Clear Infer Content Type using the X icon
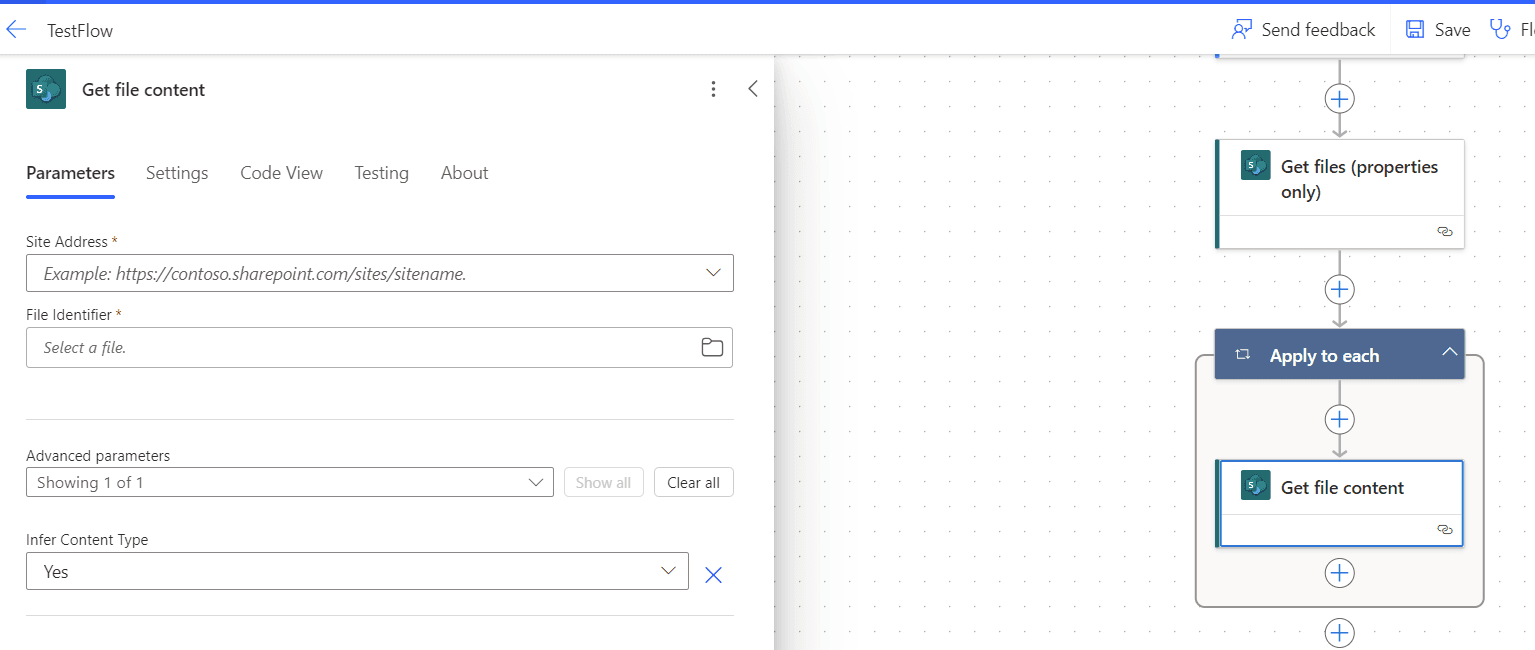The width and height of the screenshot is (1535, 650). click(x=713, y=574)
